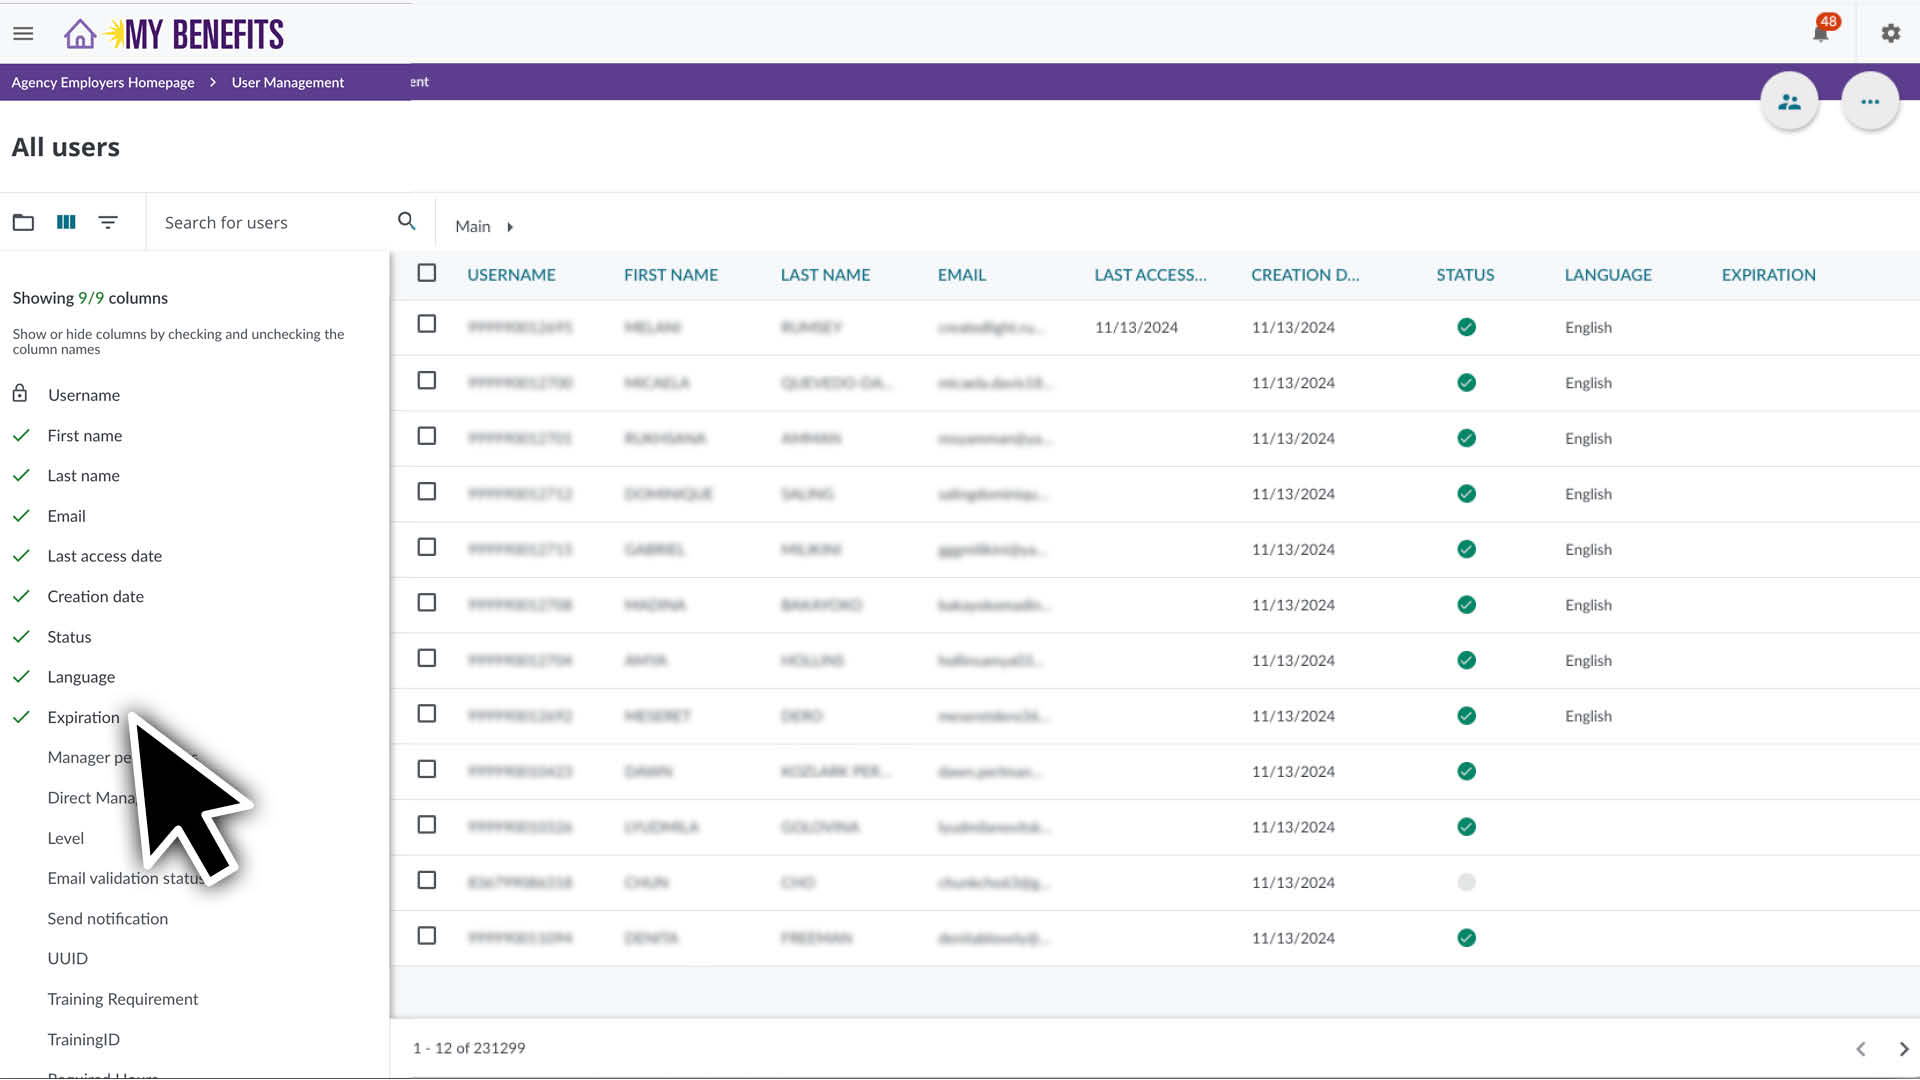The height and width of the screenshot is (1080, 1920).
Task: Open the three-dots more actions button
Action: (x=1870, y=102)
